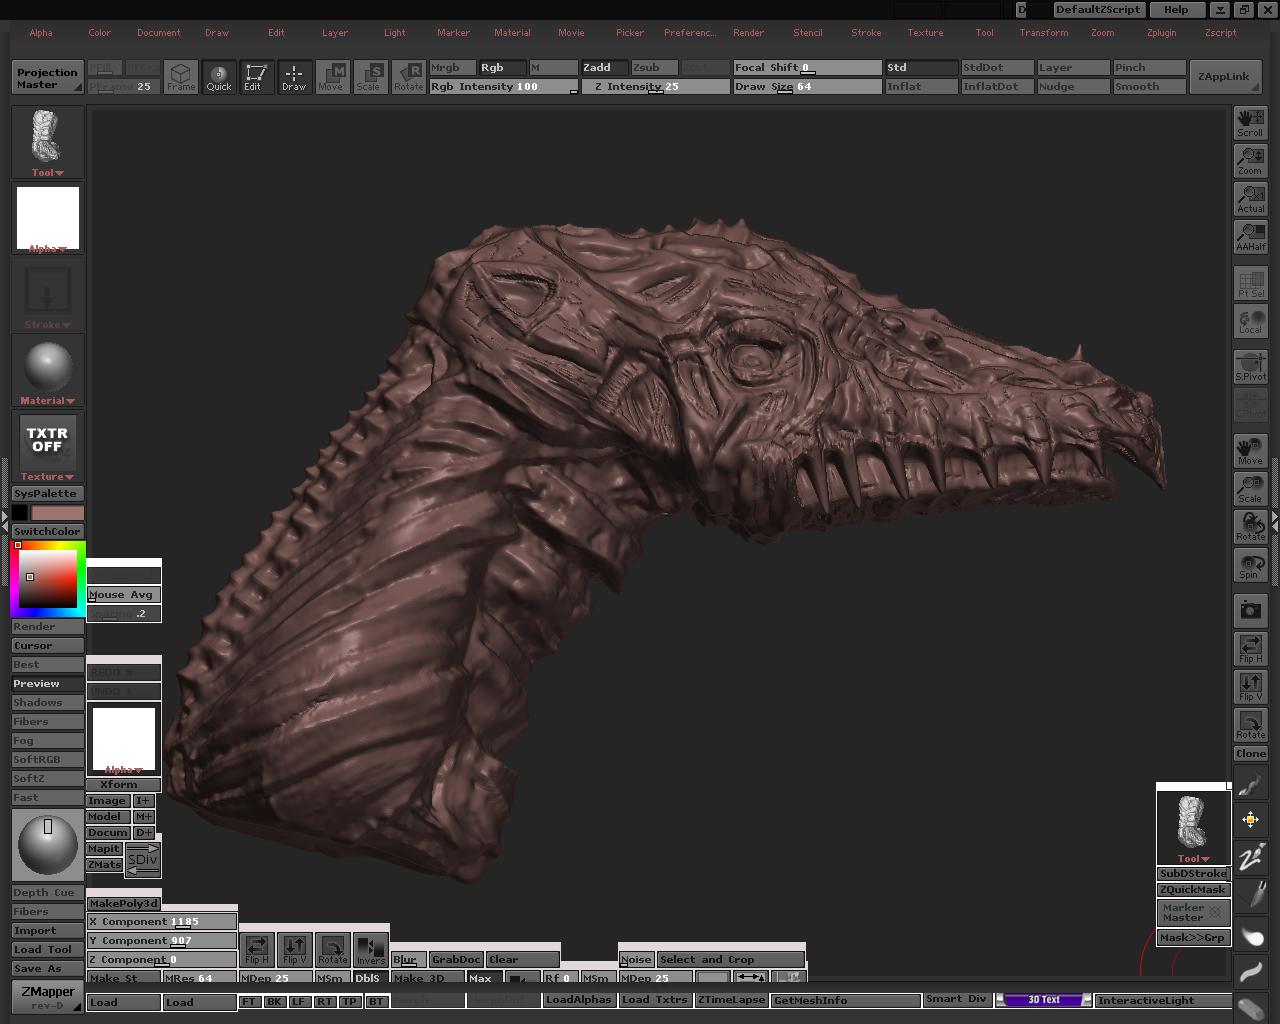Click the SDiv arrows icon
Viewport: 1280px width, 1024px height.
[x=142, y=860]
